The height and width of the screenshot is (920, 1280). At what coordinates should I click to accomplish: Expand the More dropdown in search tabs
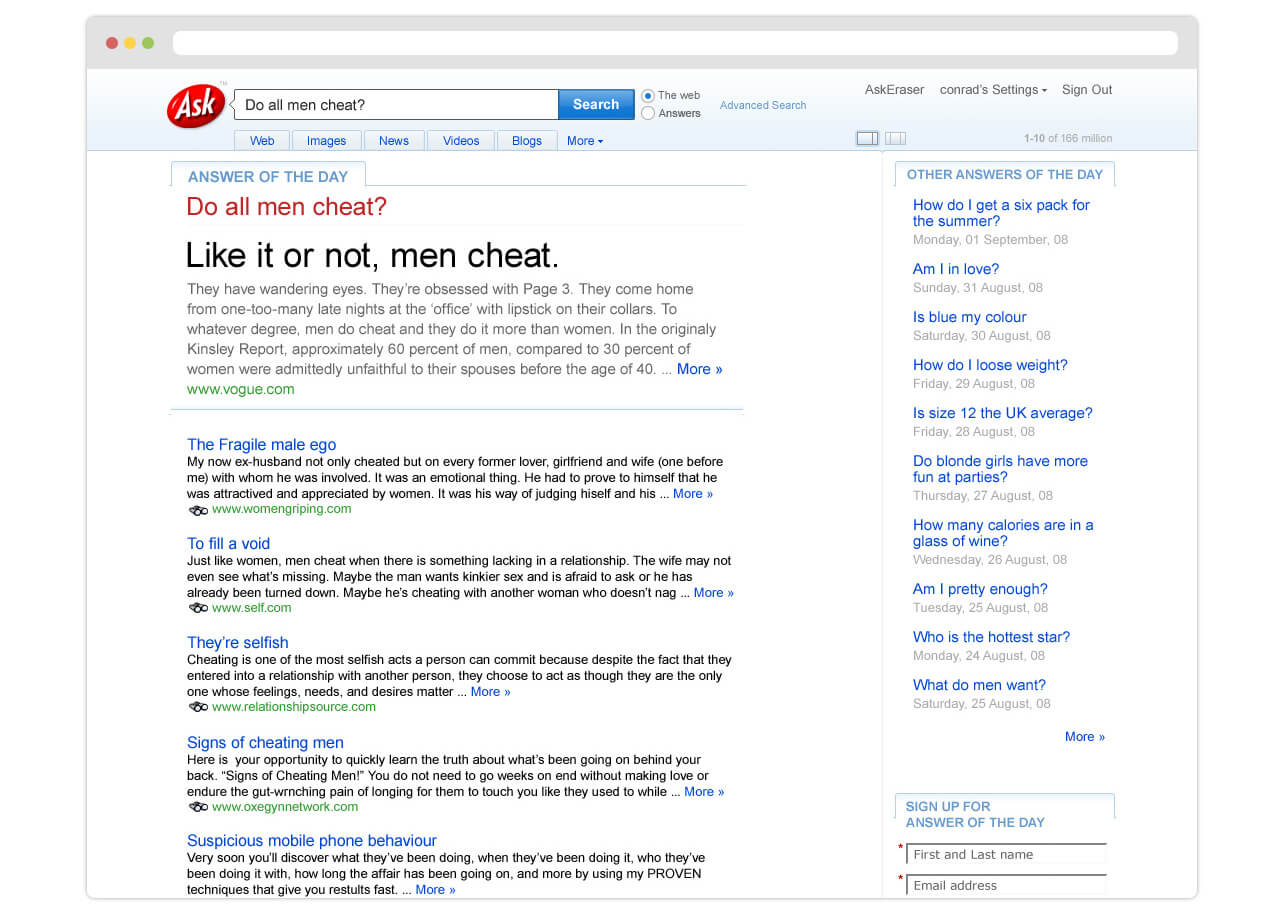tap(585, 141)
